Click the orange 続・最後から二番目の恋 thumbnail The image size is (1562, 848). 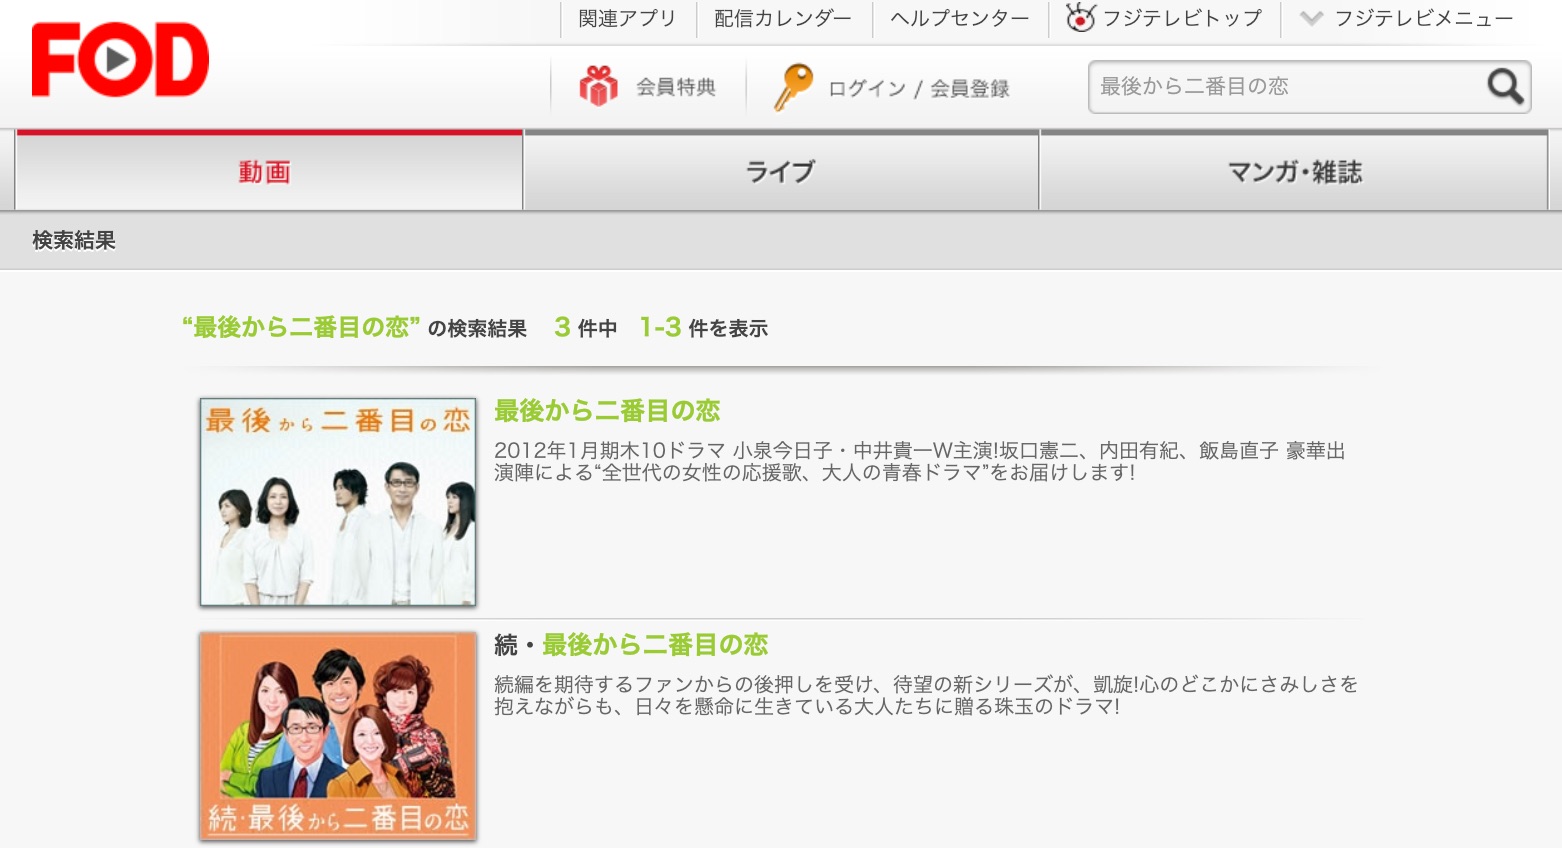point(338,735)
